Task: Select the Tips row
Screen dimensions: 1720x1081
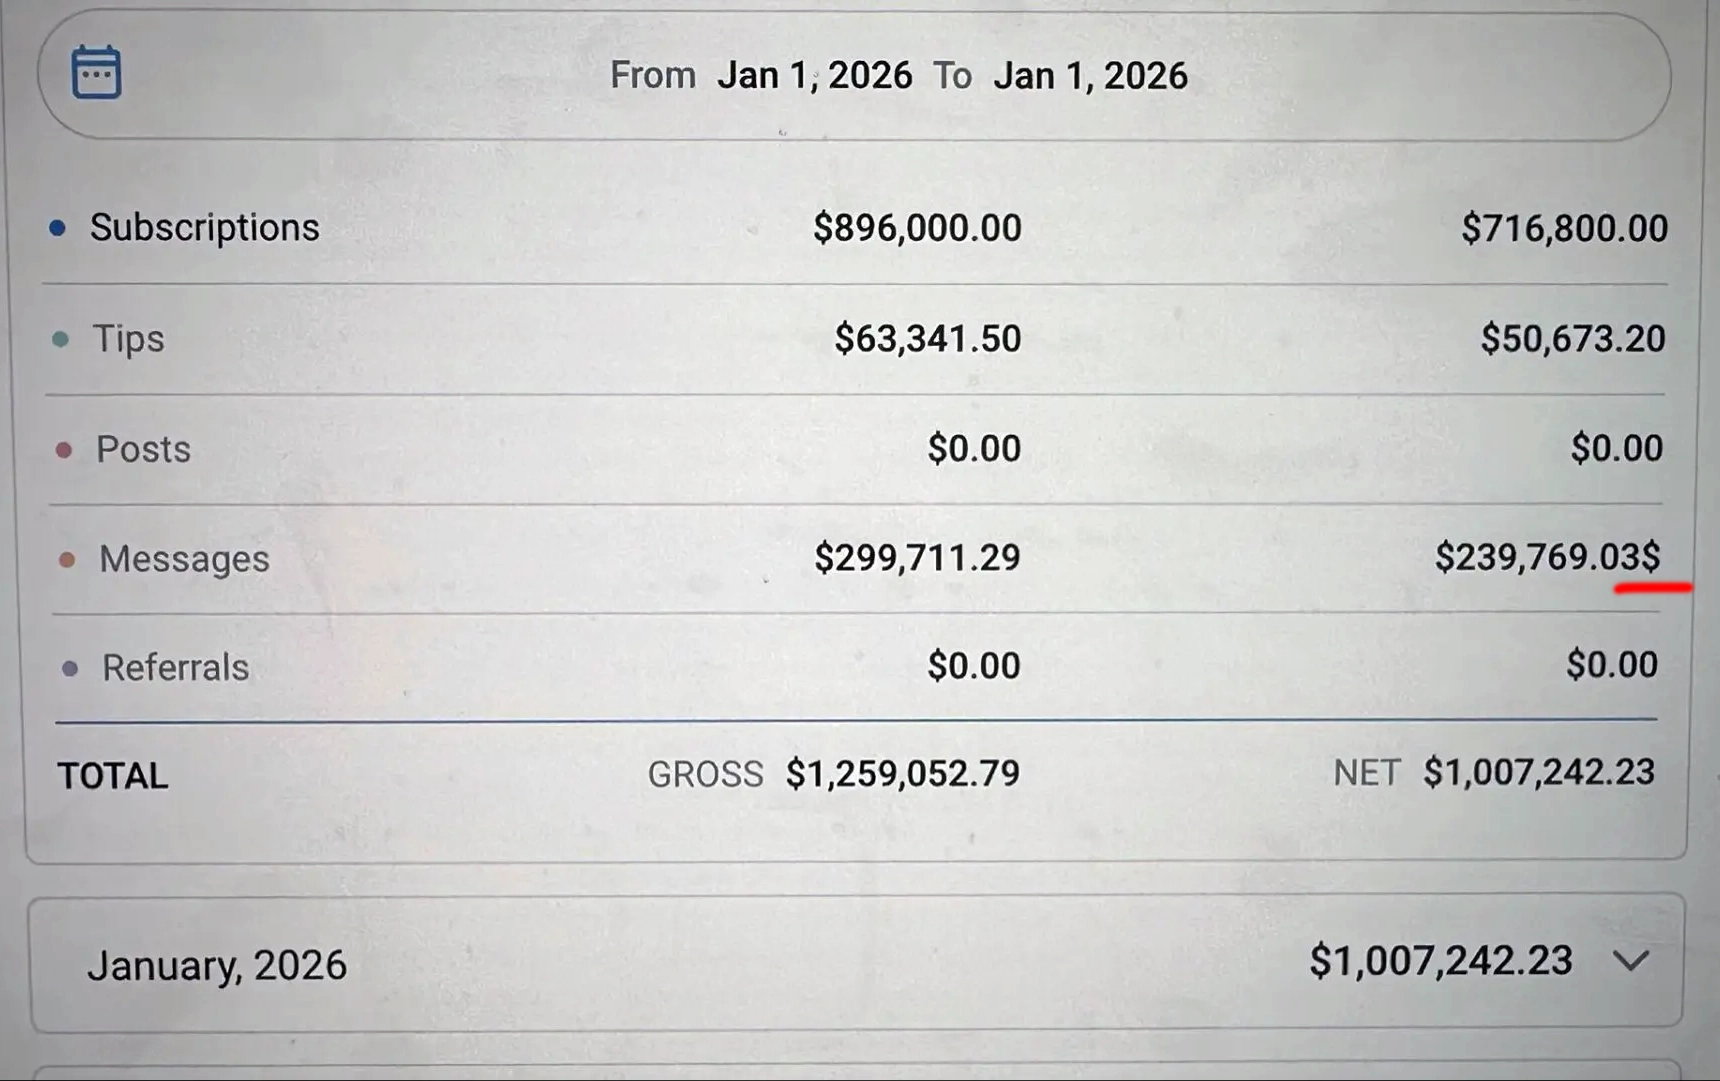Action: click(x=128, y=339)
